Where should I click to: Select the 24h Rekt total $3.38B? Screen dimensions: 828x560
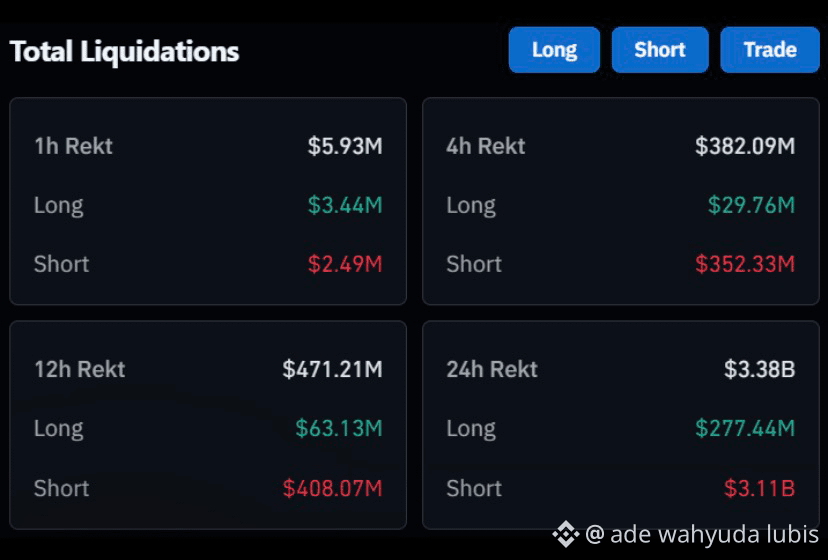click(759, 370)
